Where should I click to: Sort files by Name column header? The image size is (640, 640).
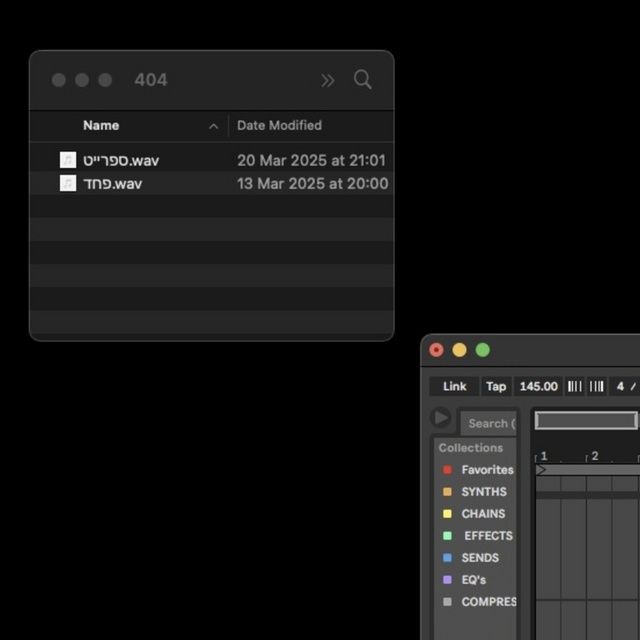pos(101,125)
